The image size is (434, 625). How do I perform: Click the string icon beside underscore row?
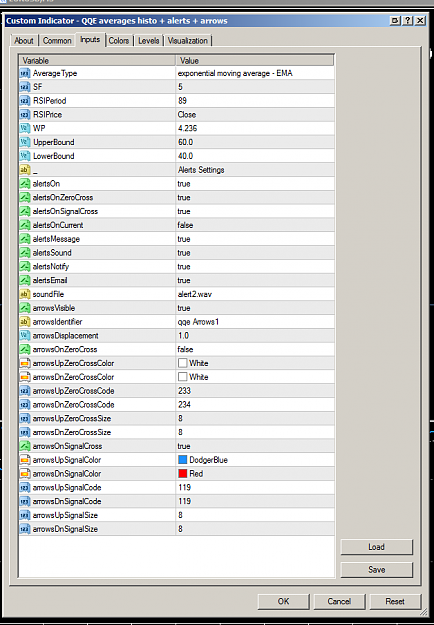tap(25, 170)
